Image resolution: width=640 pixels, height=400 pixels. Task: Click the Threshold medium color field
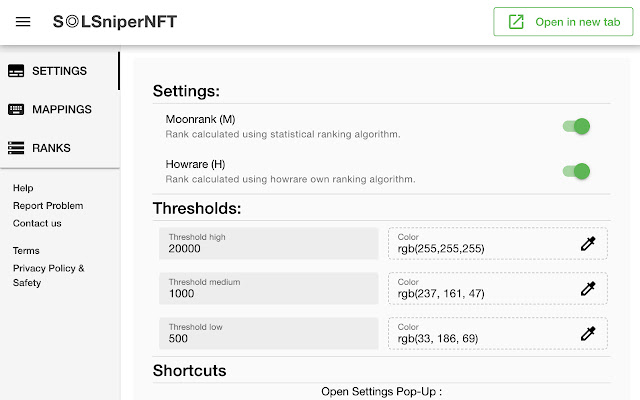[480, 288]
